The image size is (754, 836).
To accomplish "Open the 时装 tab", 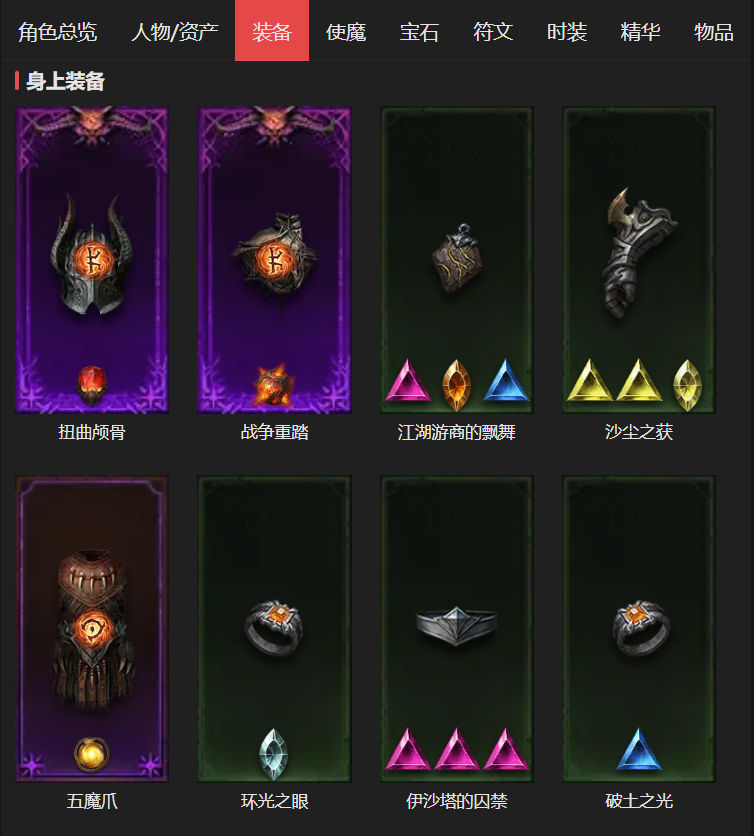I will (567, 32).
